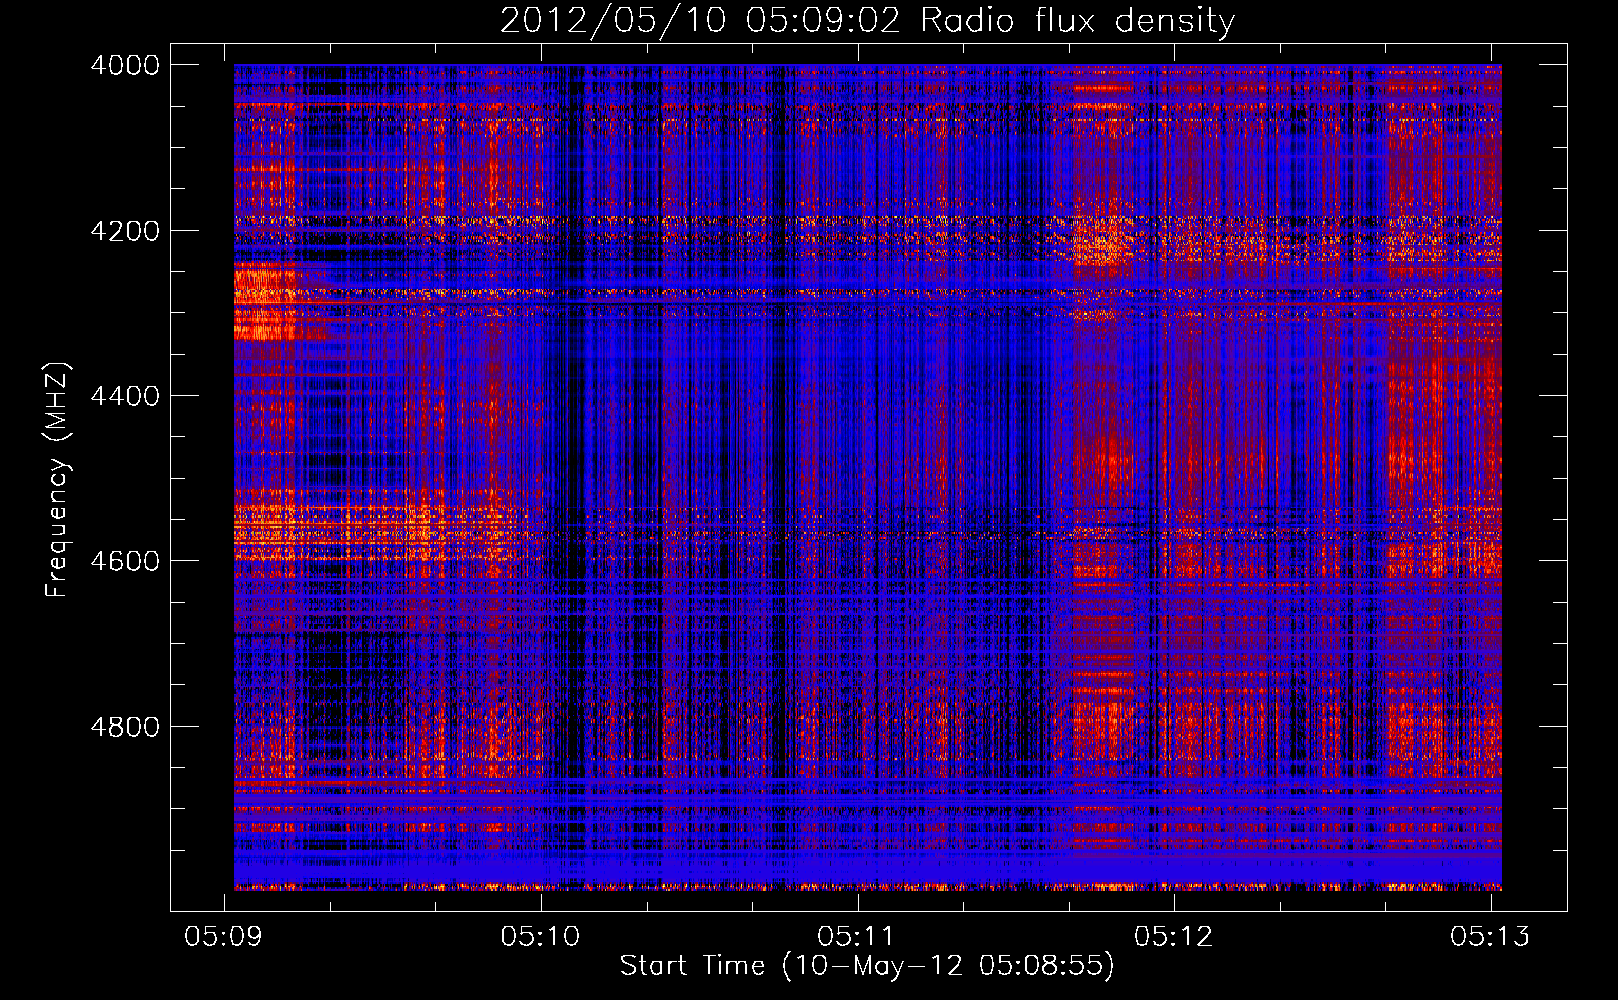Click the 4800 frequency tick label

[x=125, y=727]
